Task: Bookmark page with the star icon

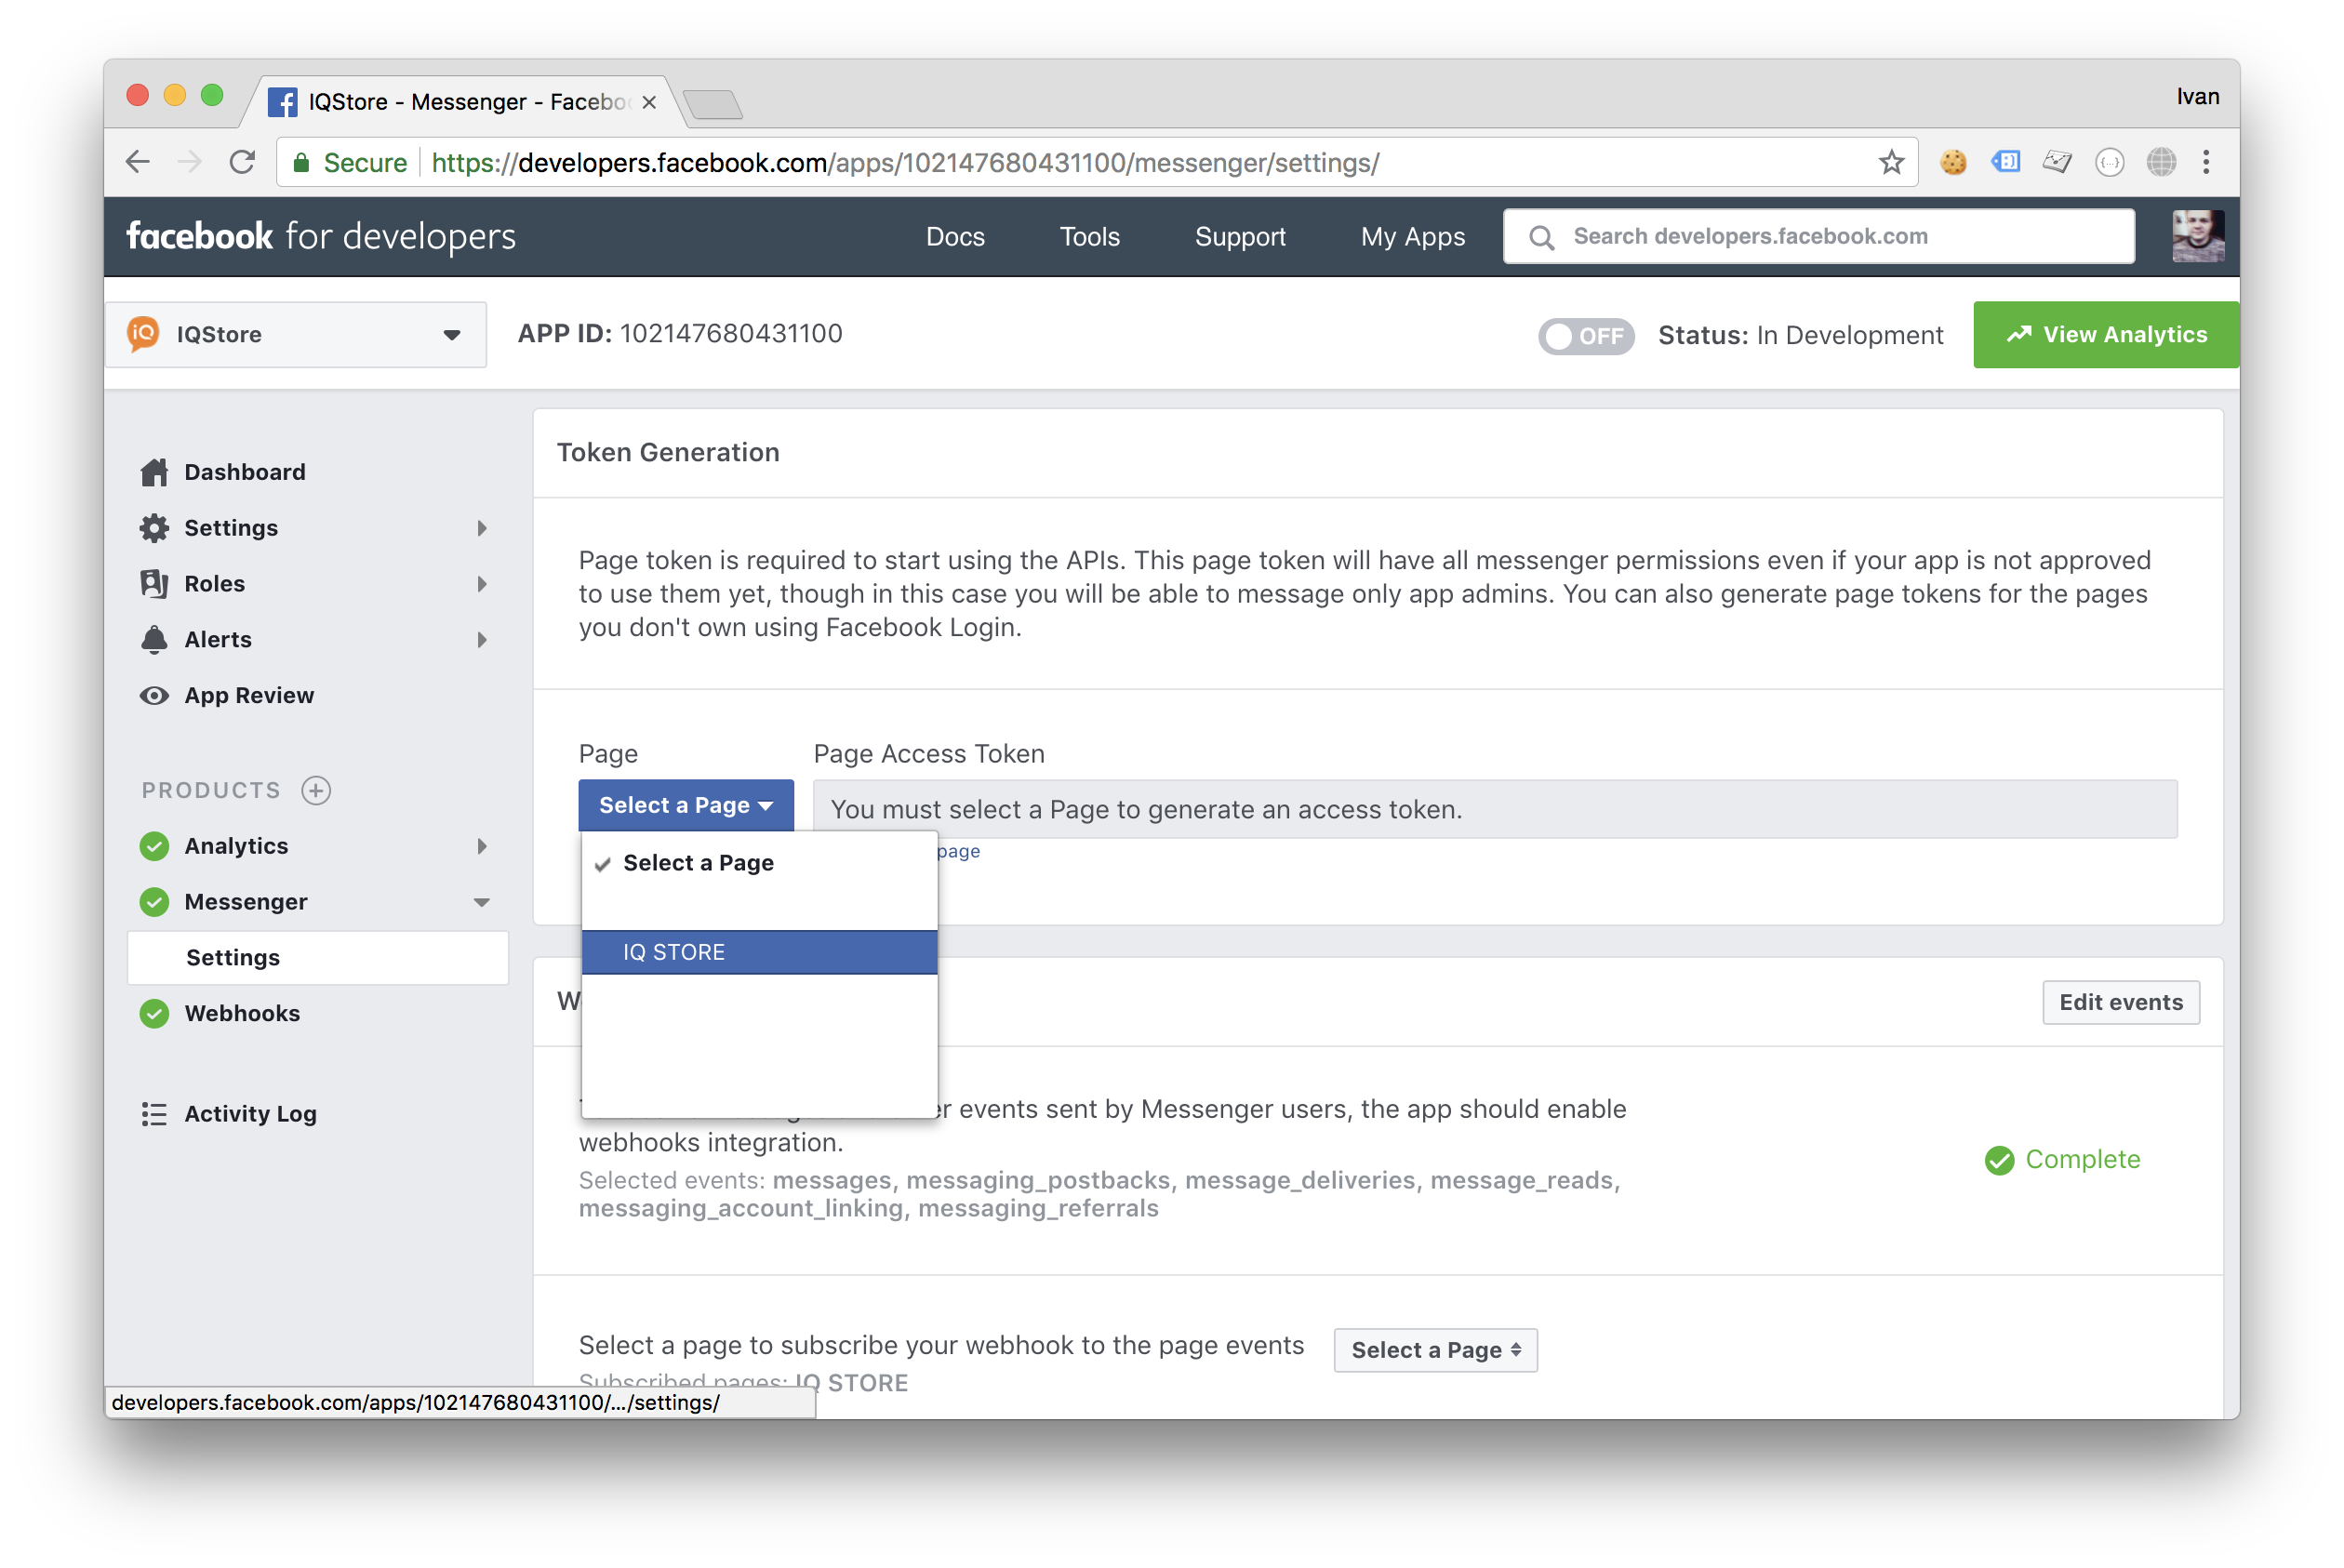Action: pyautogui.click(x=1890, y=162)
